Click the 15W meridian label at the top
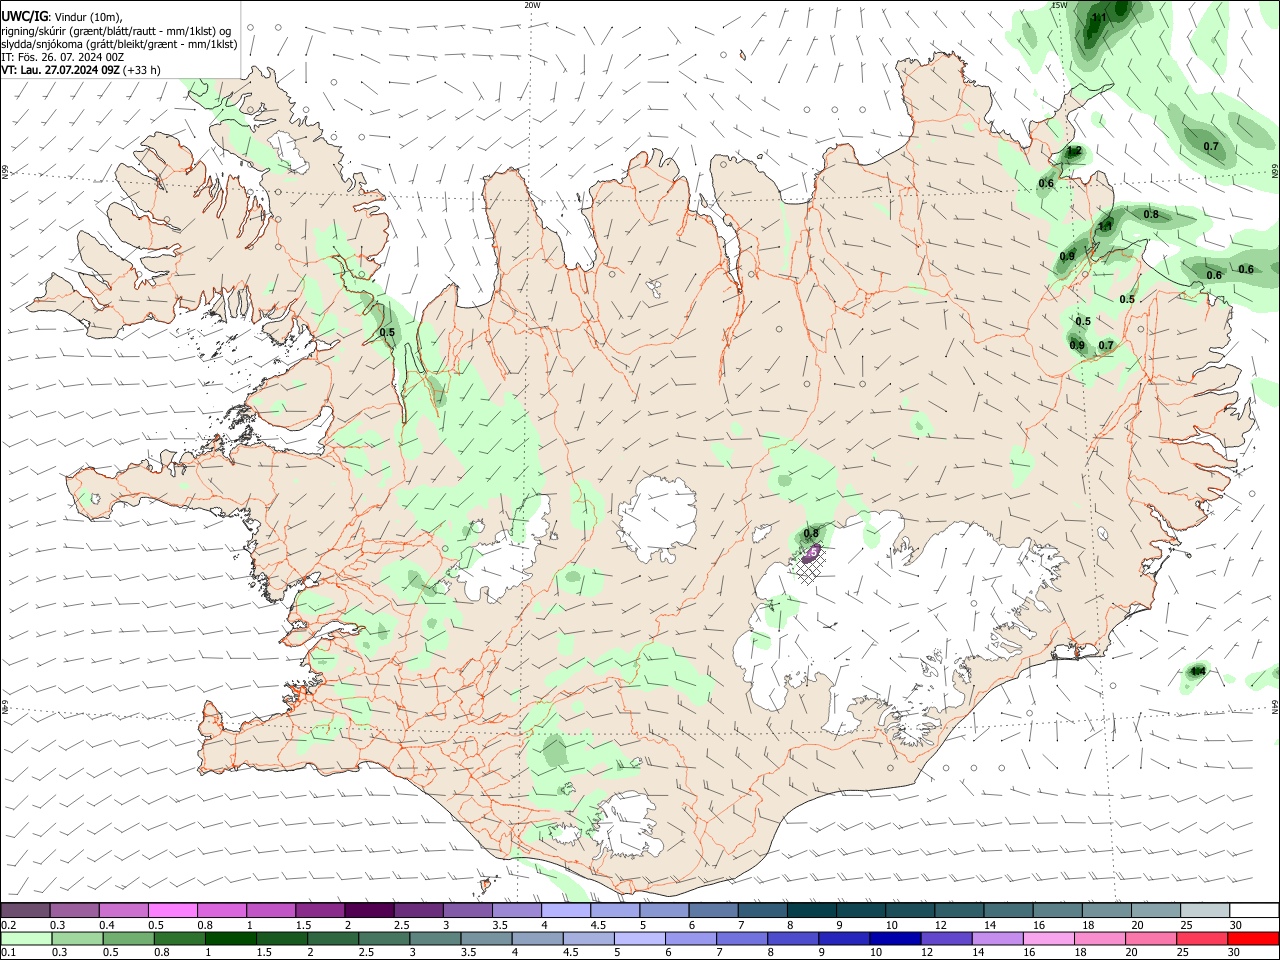1280x960 pixels. point(1059,5)
